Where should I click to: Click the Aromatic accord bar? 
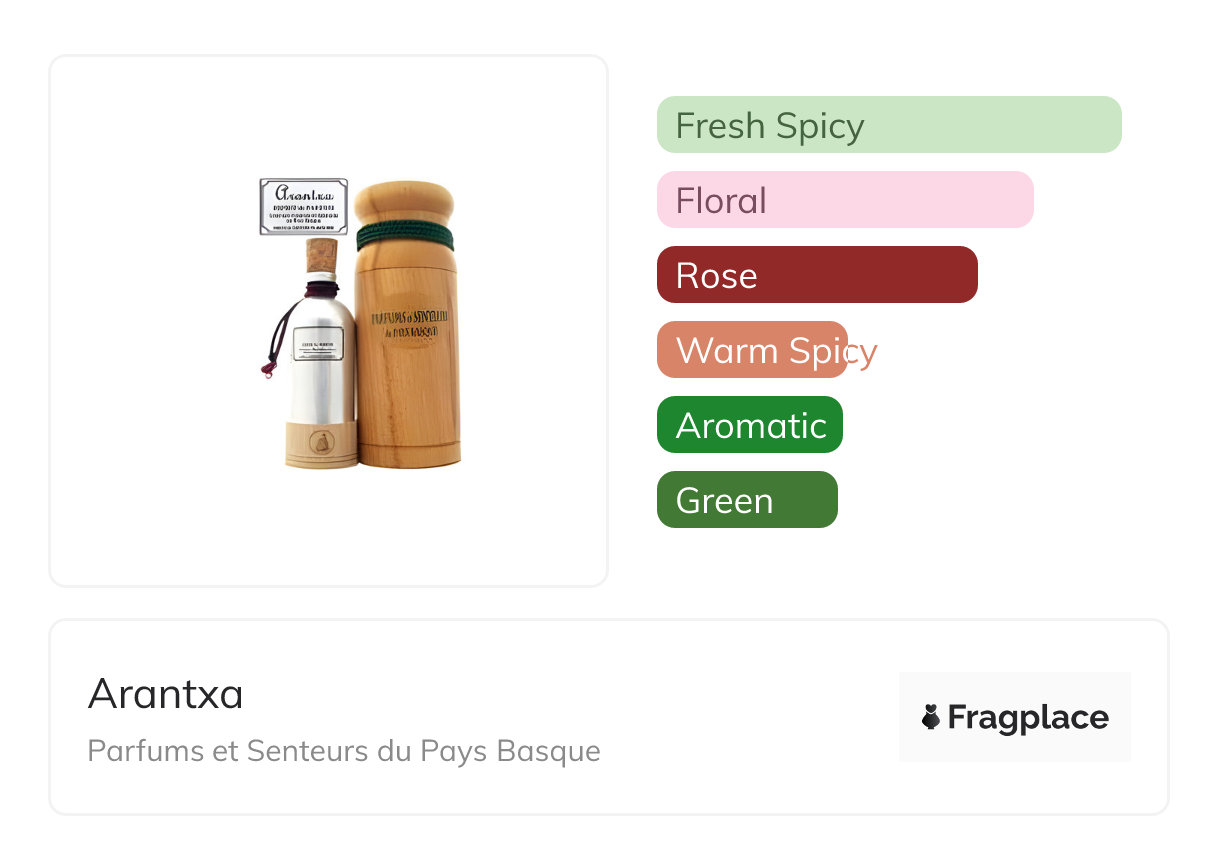749,425
